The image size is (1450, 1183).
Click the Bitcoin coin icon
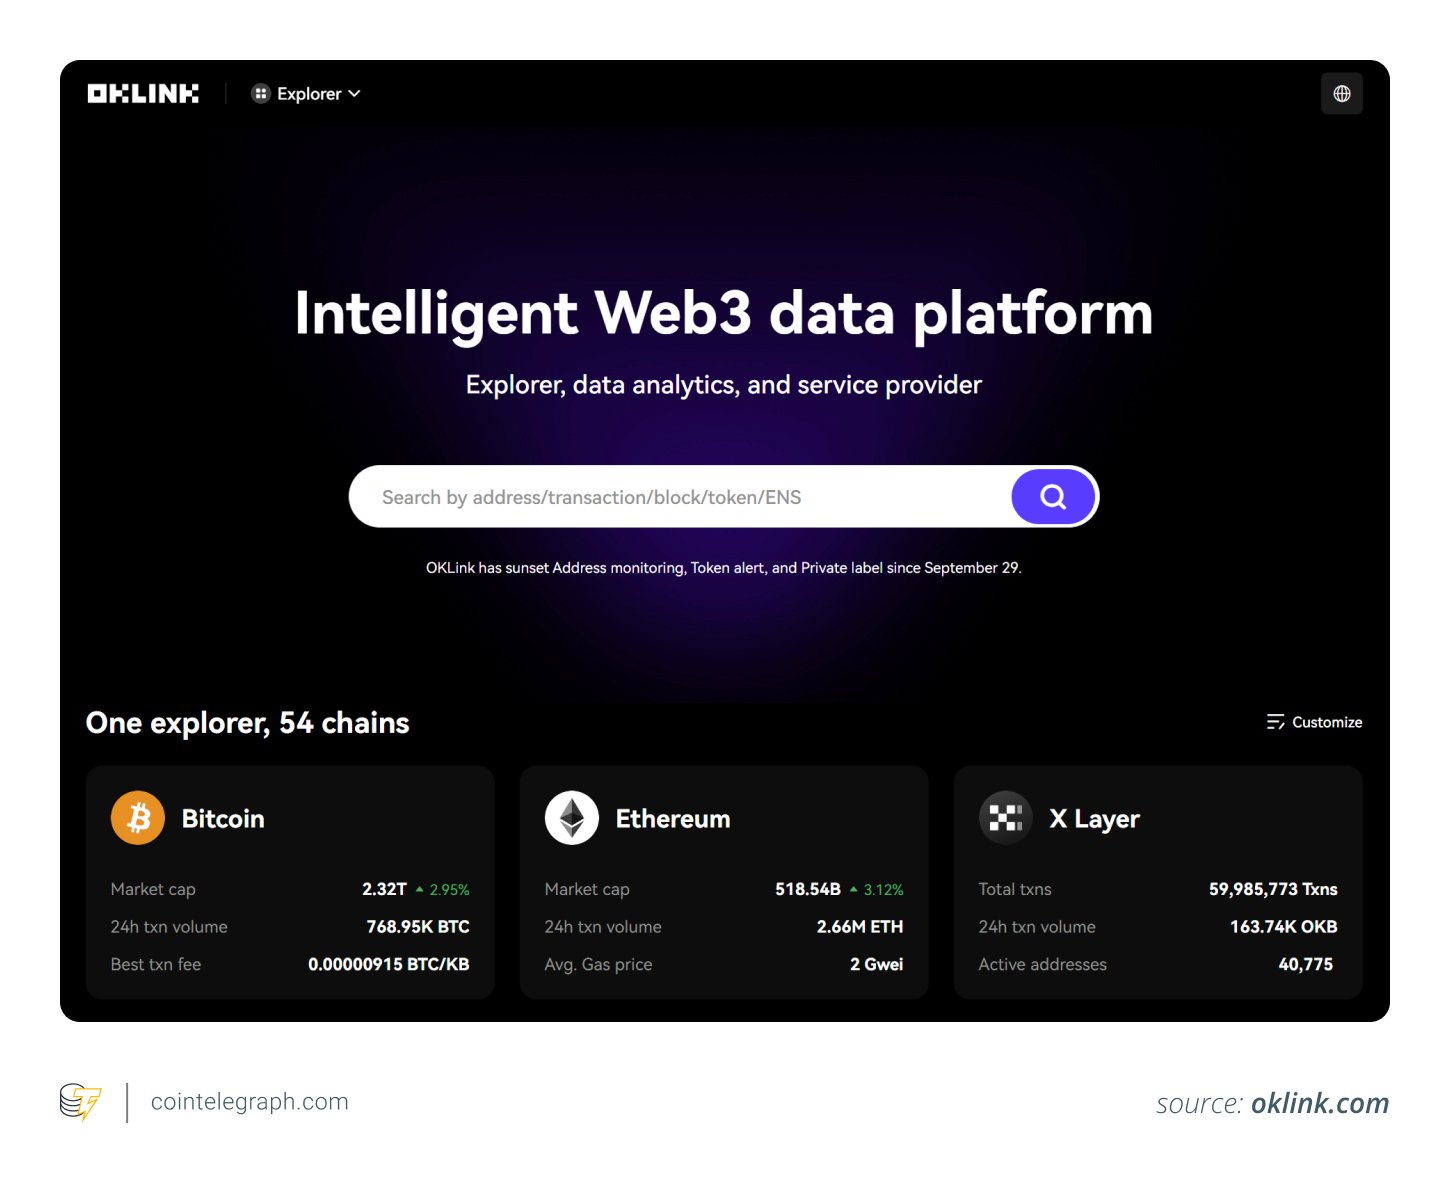click(x=138, y=818)
